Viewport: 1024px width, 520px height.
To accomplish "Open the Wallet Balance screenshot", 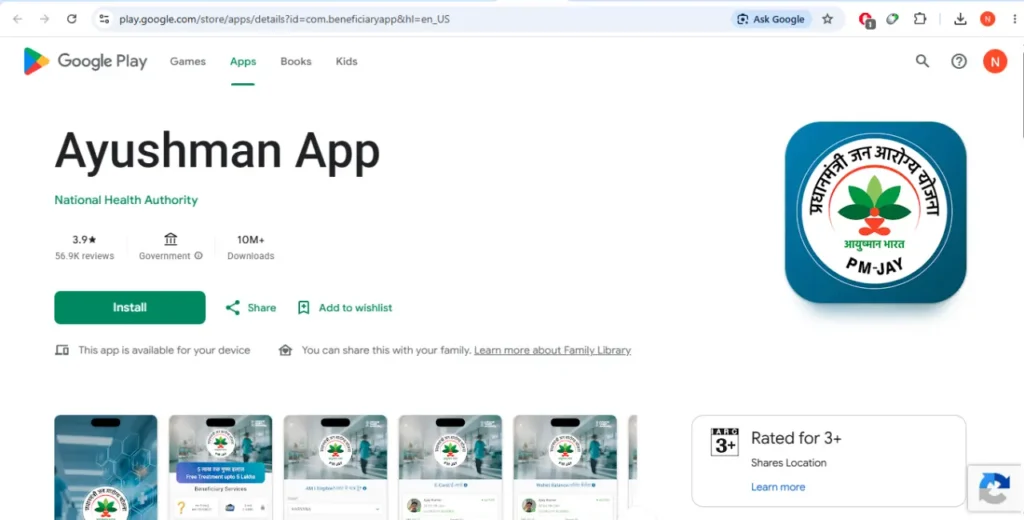I will (565, 467).
